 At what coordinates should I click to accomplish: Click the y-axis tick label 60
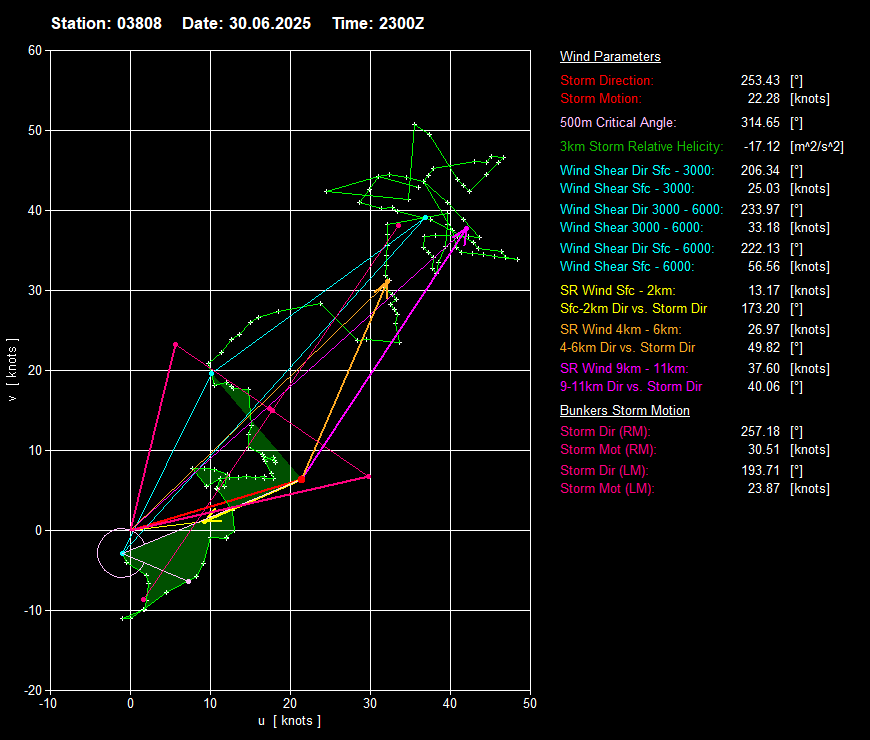tap(35, 50)
